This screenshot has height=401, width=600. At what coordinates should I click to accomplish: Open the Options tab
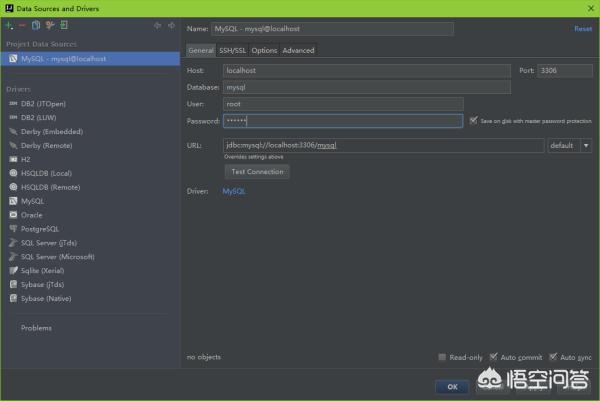point(264,50)
